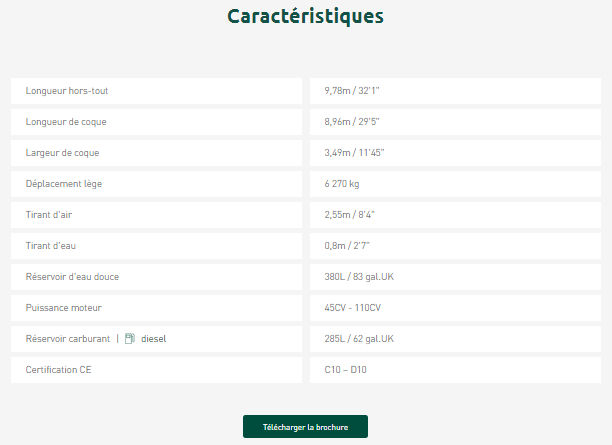This screenshot has width=612, height=445.
Task: Click the fuel pump icon beside diesel
Action: 130,339
